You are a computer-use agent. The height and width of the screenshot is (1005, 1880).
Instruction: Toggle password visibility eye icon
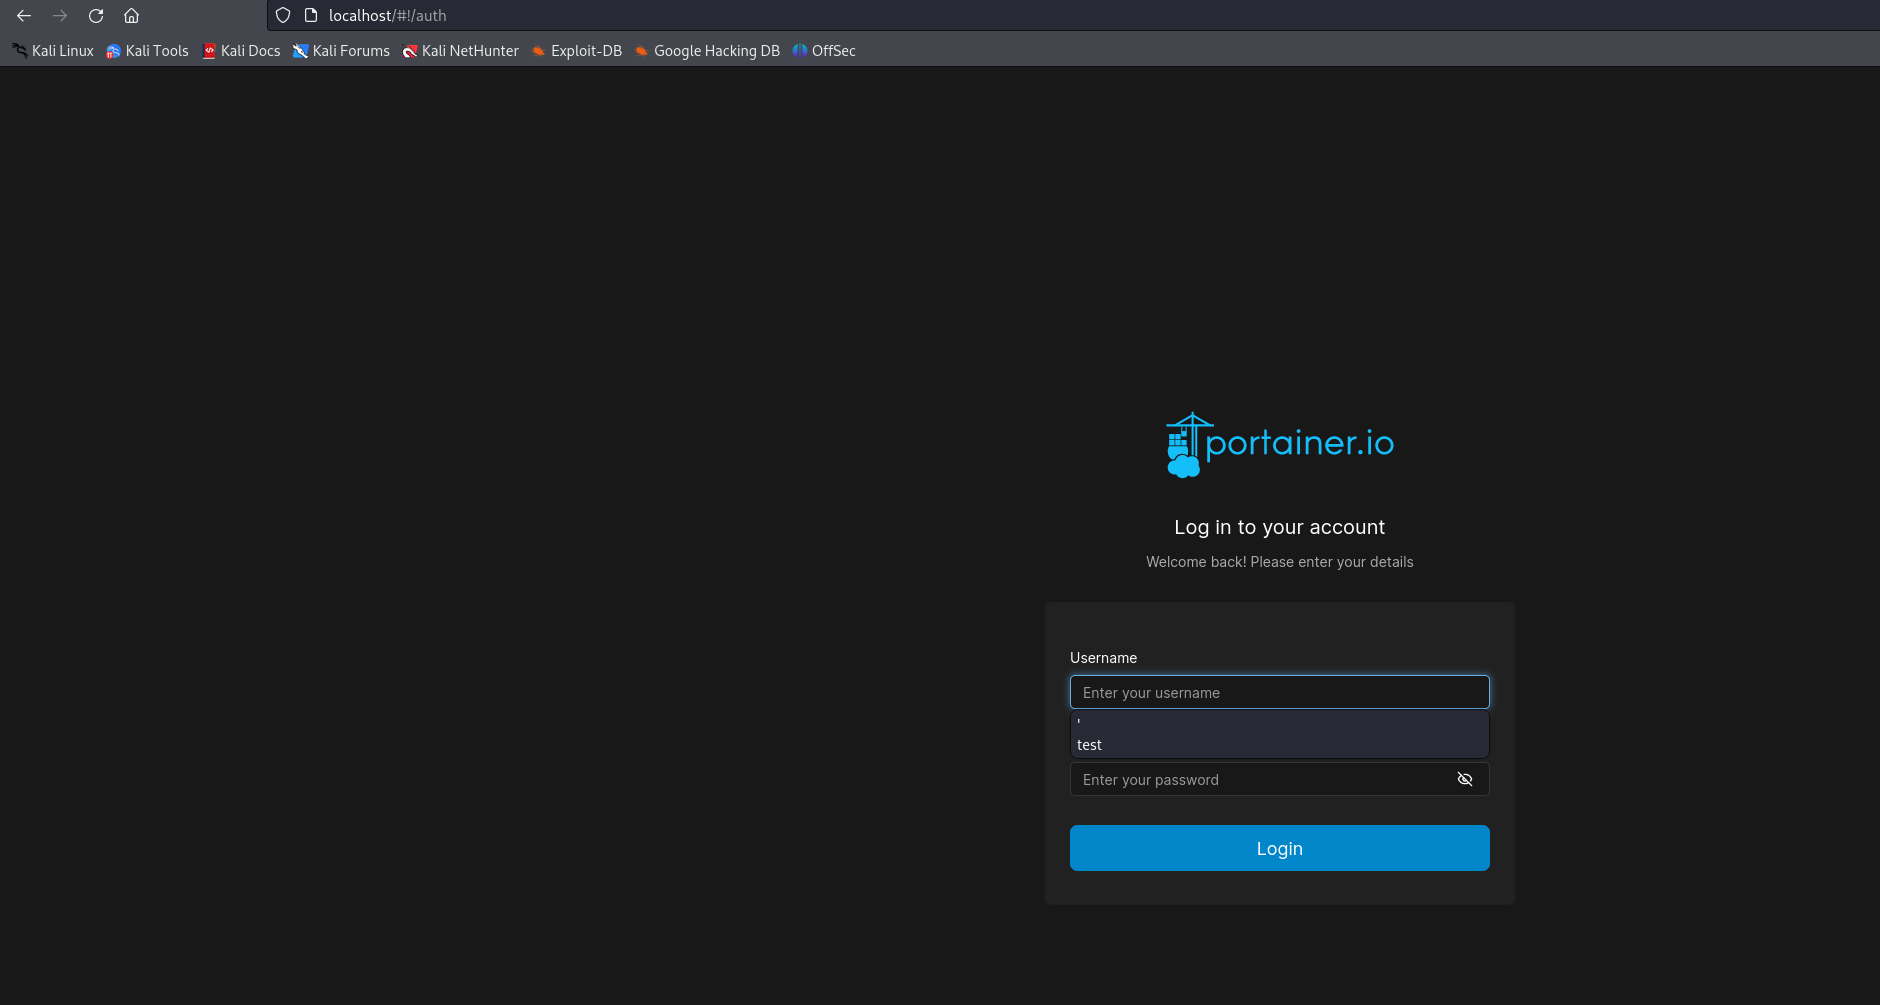tap(1465, 779)
